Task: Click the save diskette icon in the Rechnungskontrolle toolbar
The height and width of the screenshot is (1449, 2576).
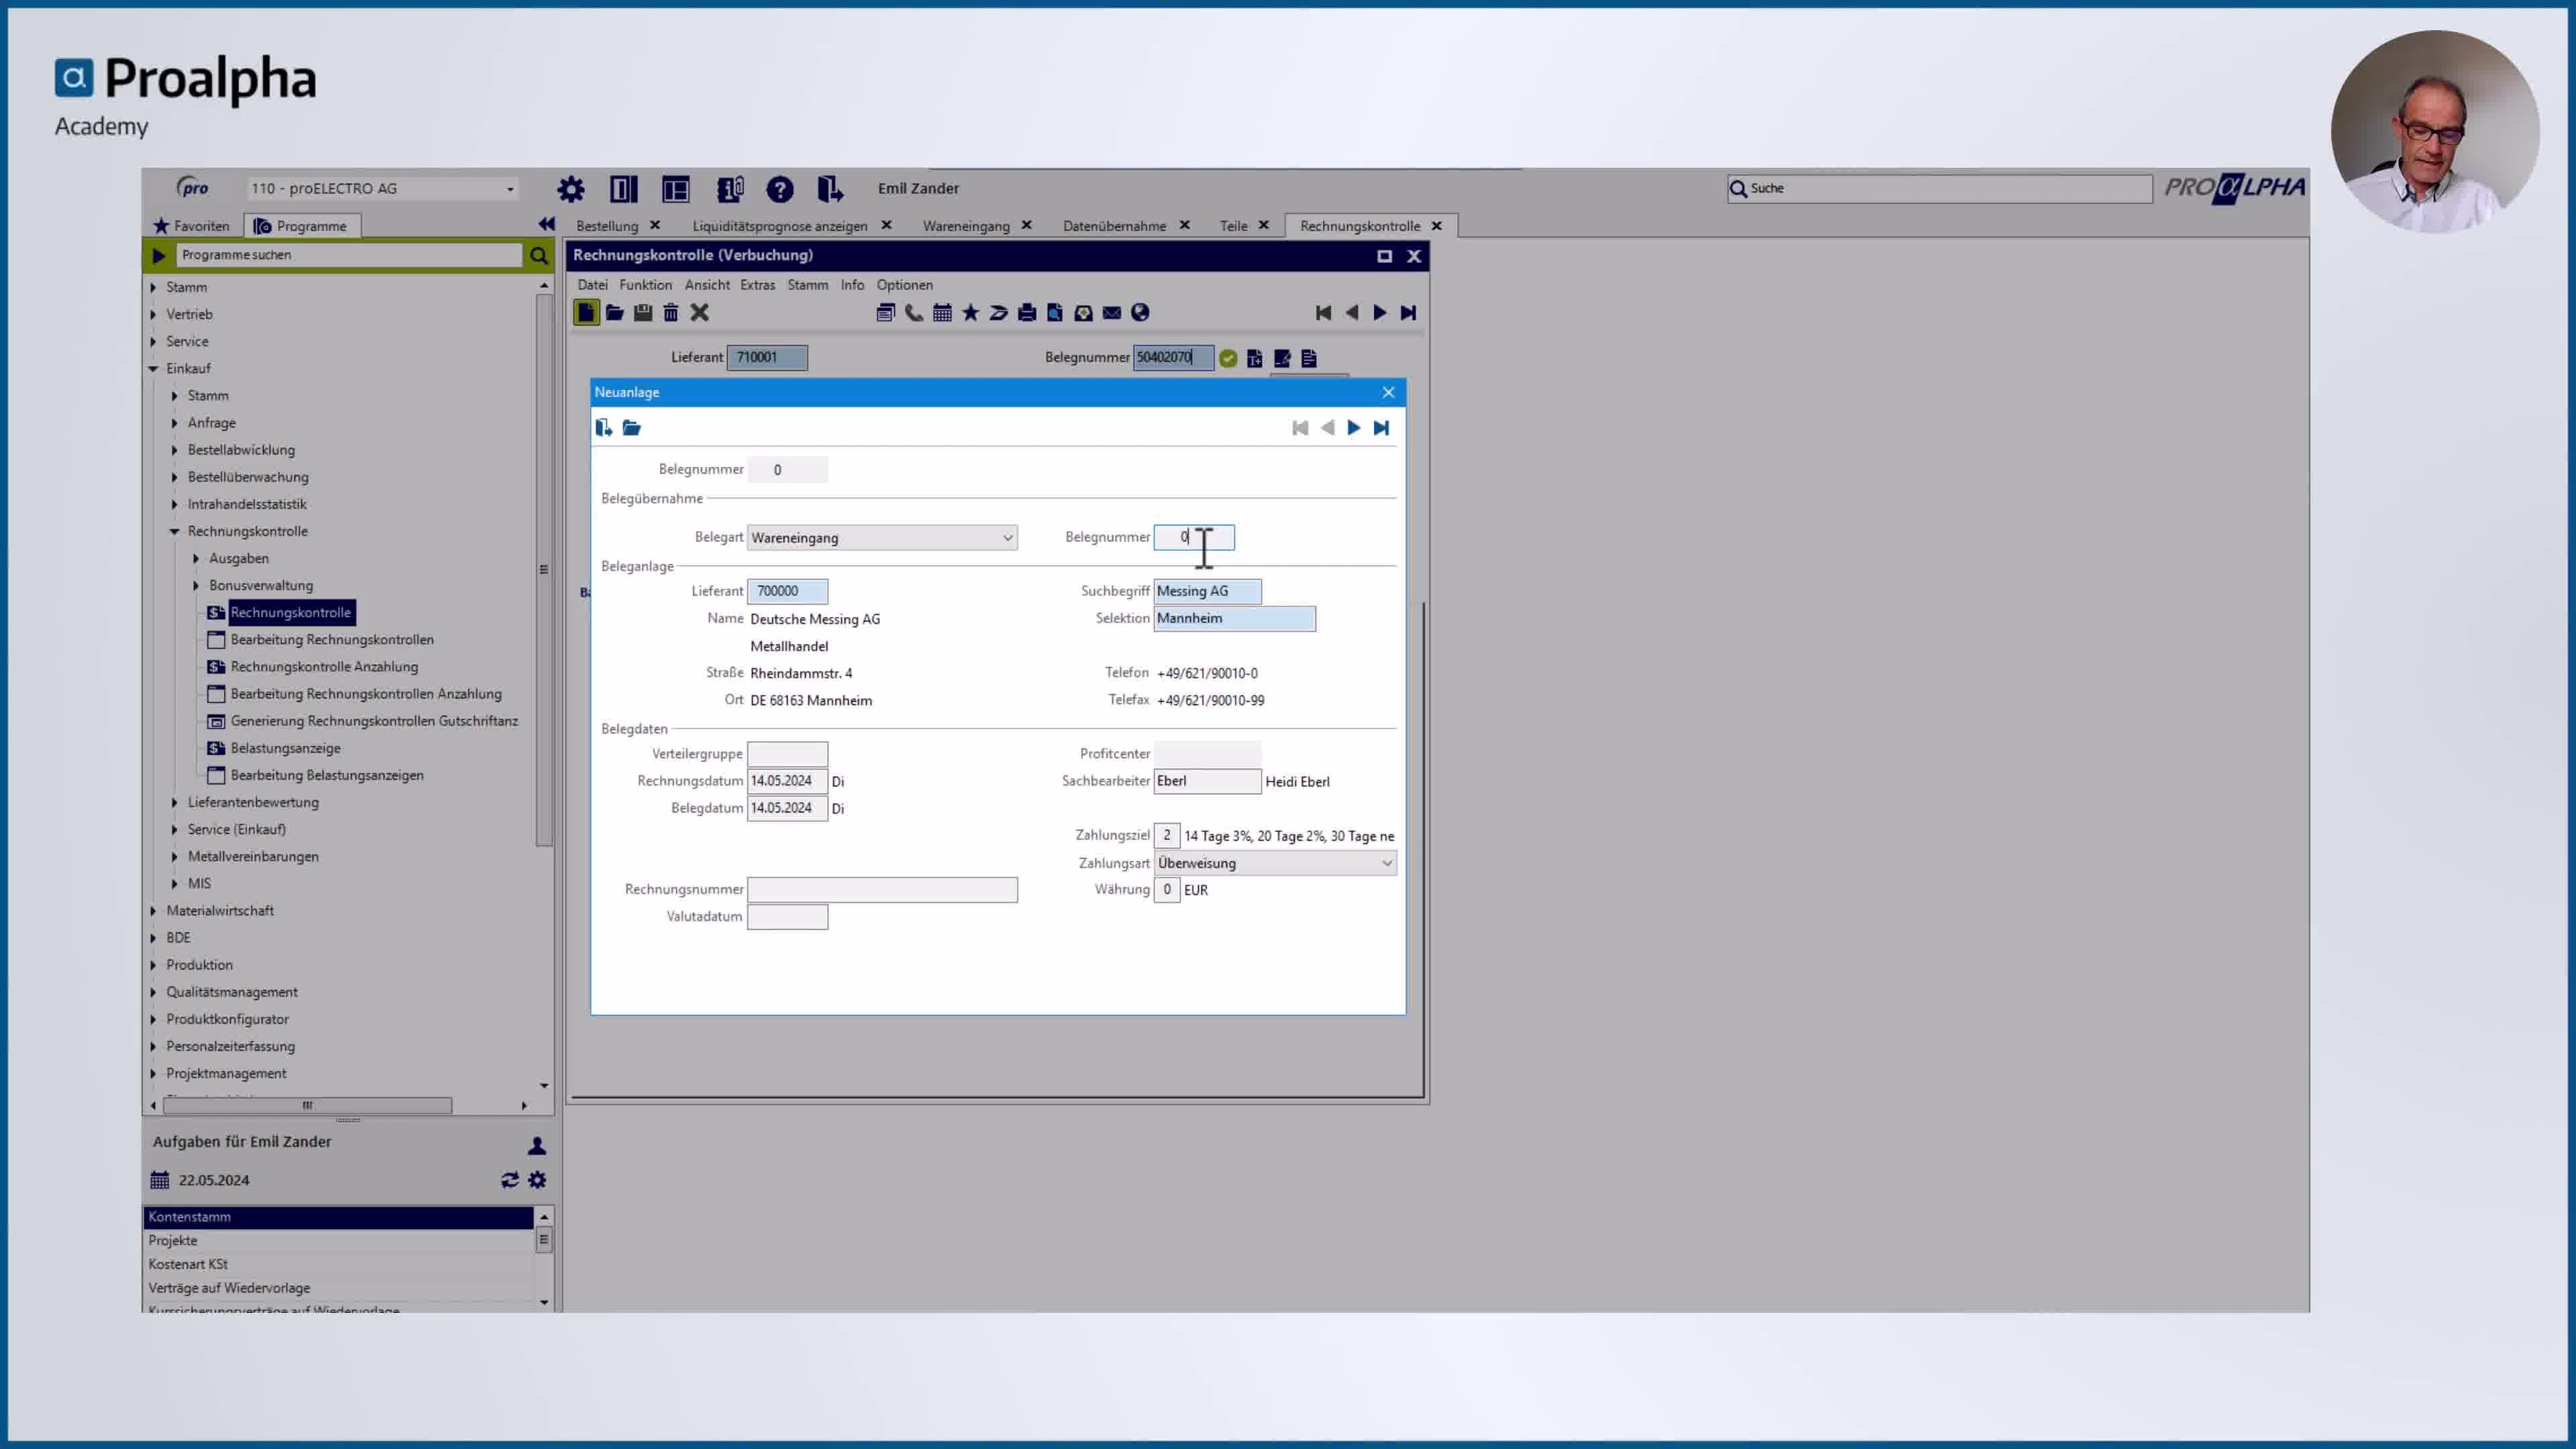Action: (x=643, y=313)
